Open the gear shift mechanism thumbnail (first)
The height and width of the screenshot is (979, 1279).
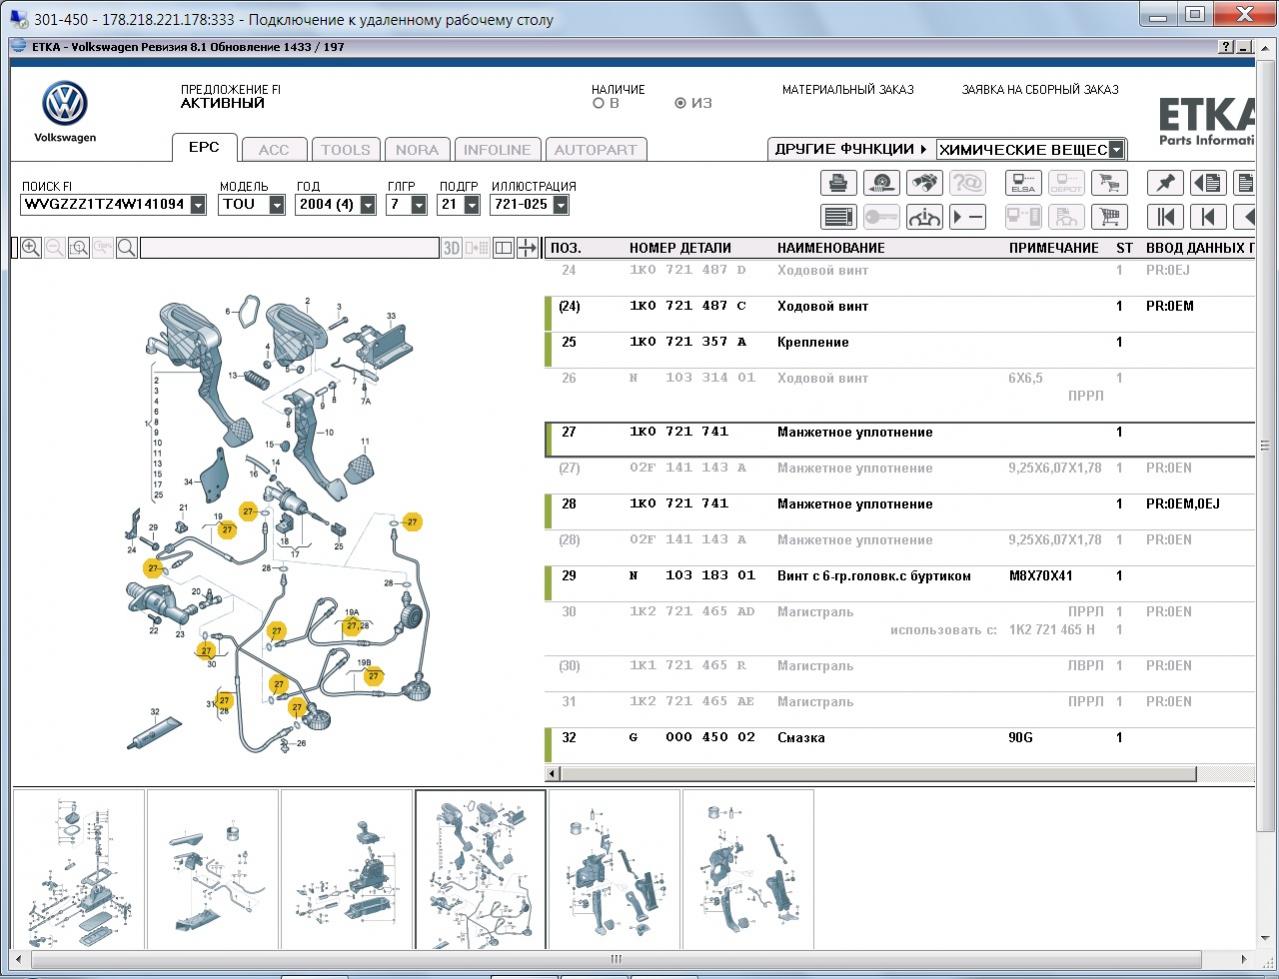coord(79,868)
